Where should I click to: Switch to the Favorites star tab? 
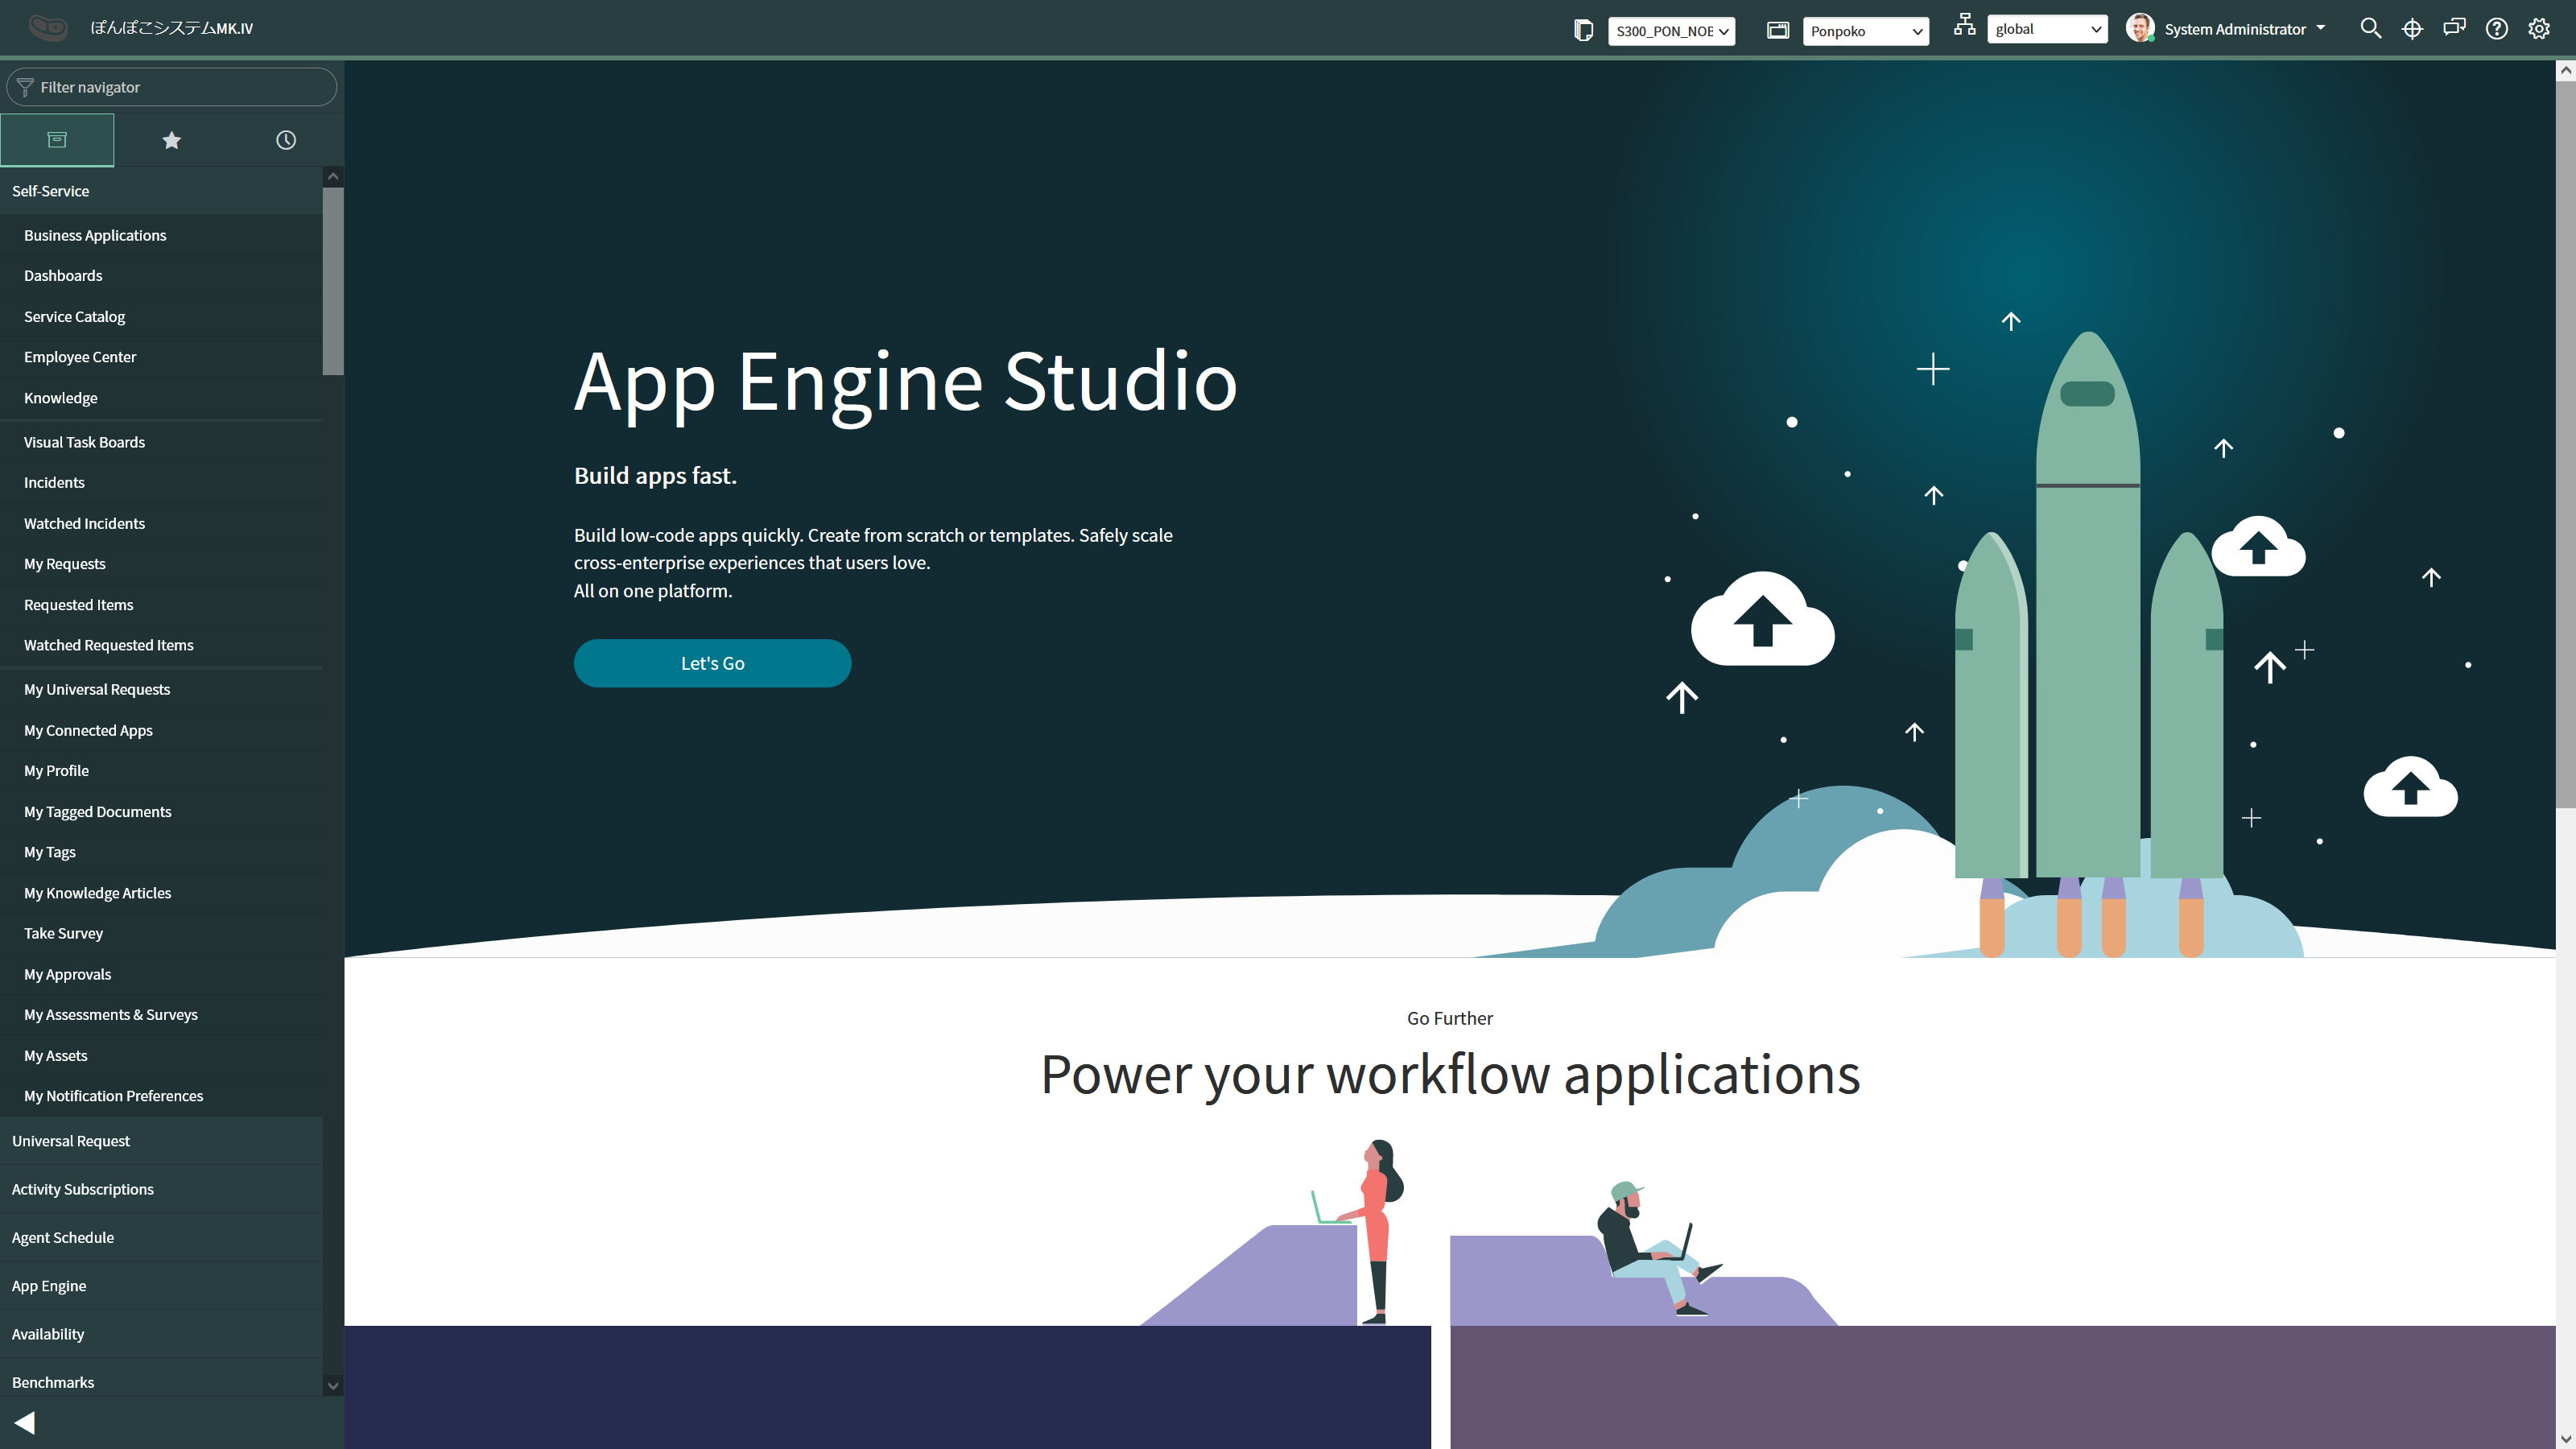171,140
